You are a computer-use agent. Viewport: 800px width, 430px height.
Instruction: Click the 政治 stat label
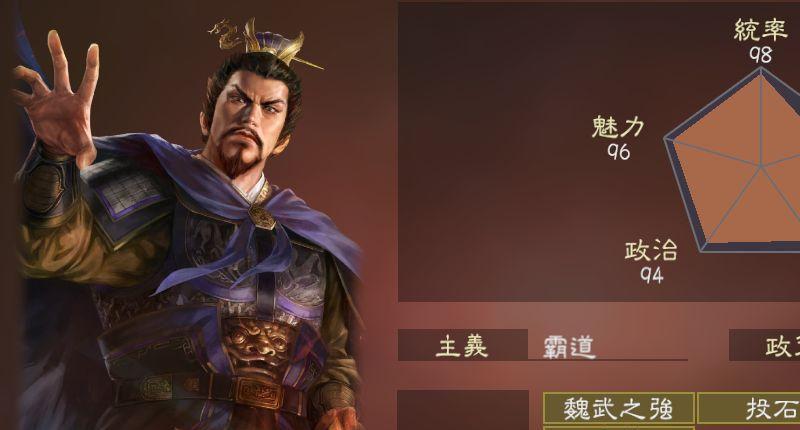coord(651,250)
